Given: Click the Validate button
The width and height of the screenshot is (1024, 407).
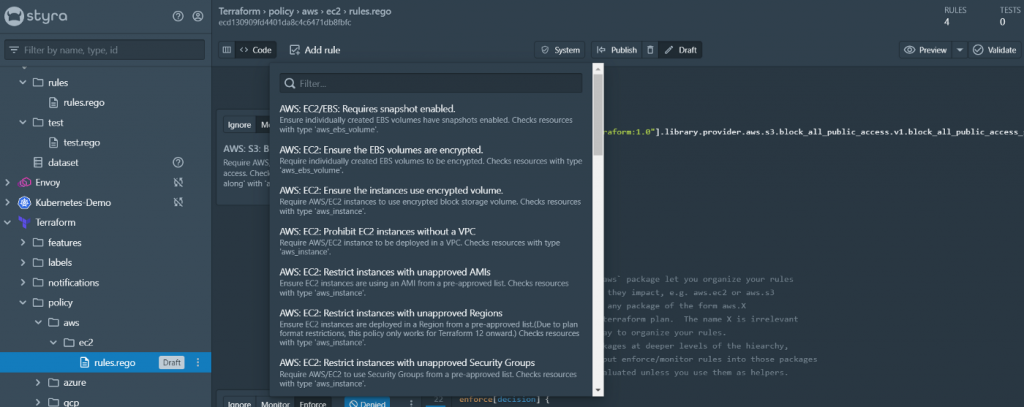Looking at the screenshot, I should [x=995, y=50].
